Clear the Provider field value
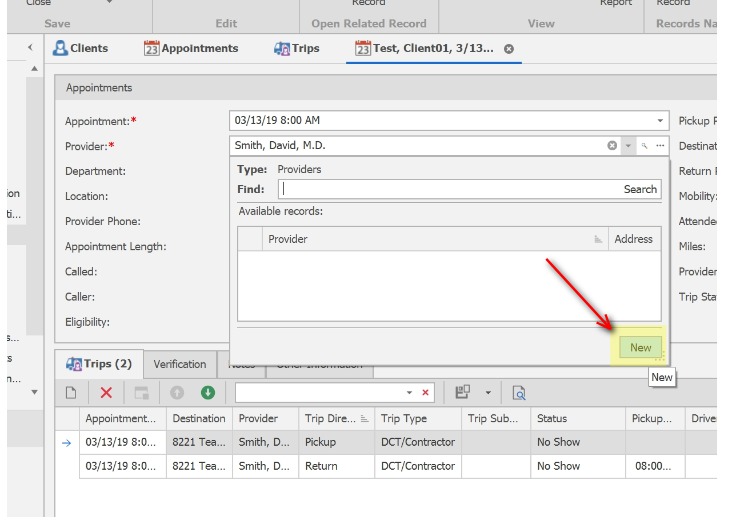The image size is (730, 526). [x=612, y=146]
